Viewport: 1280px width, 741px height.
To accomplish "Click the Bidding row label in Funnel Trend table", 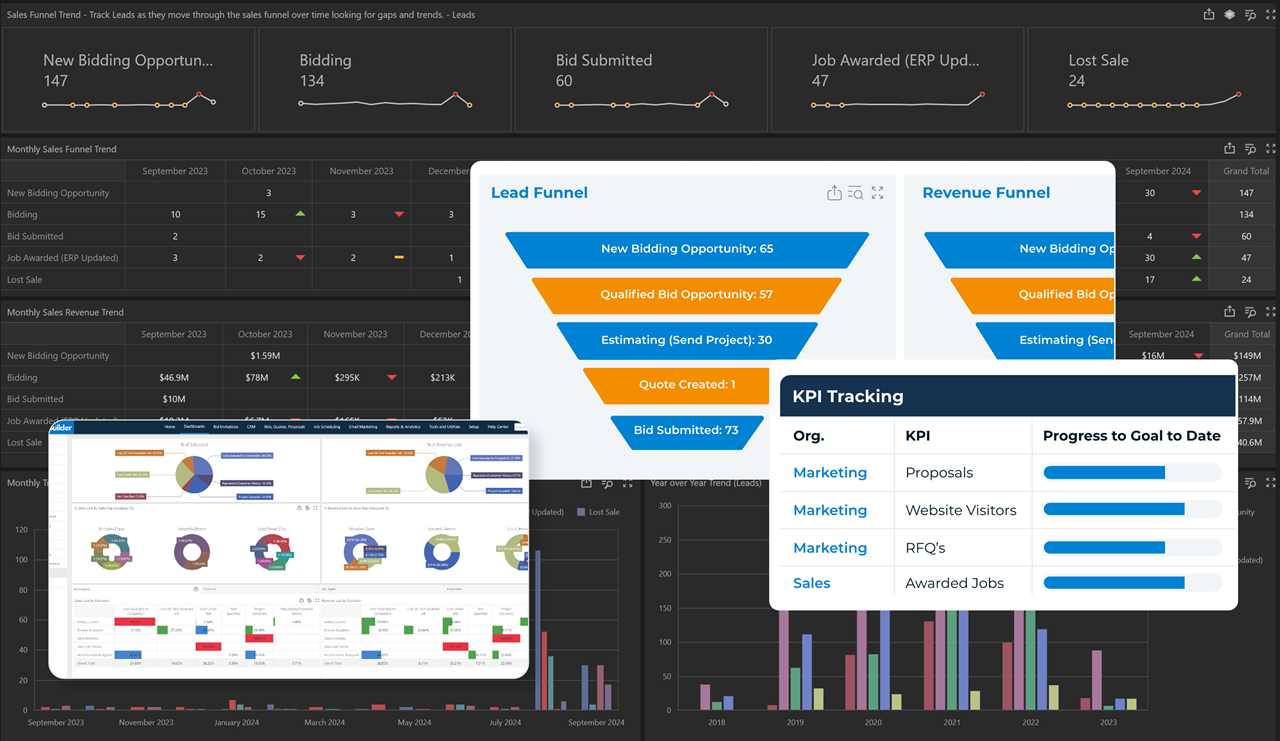I will coord(22,214).
